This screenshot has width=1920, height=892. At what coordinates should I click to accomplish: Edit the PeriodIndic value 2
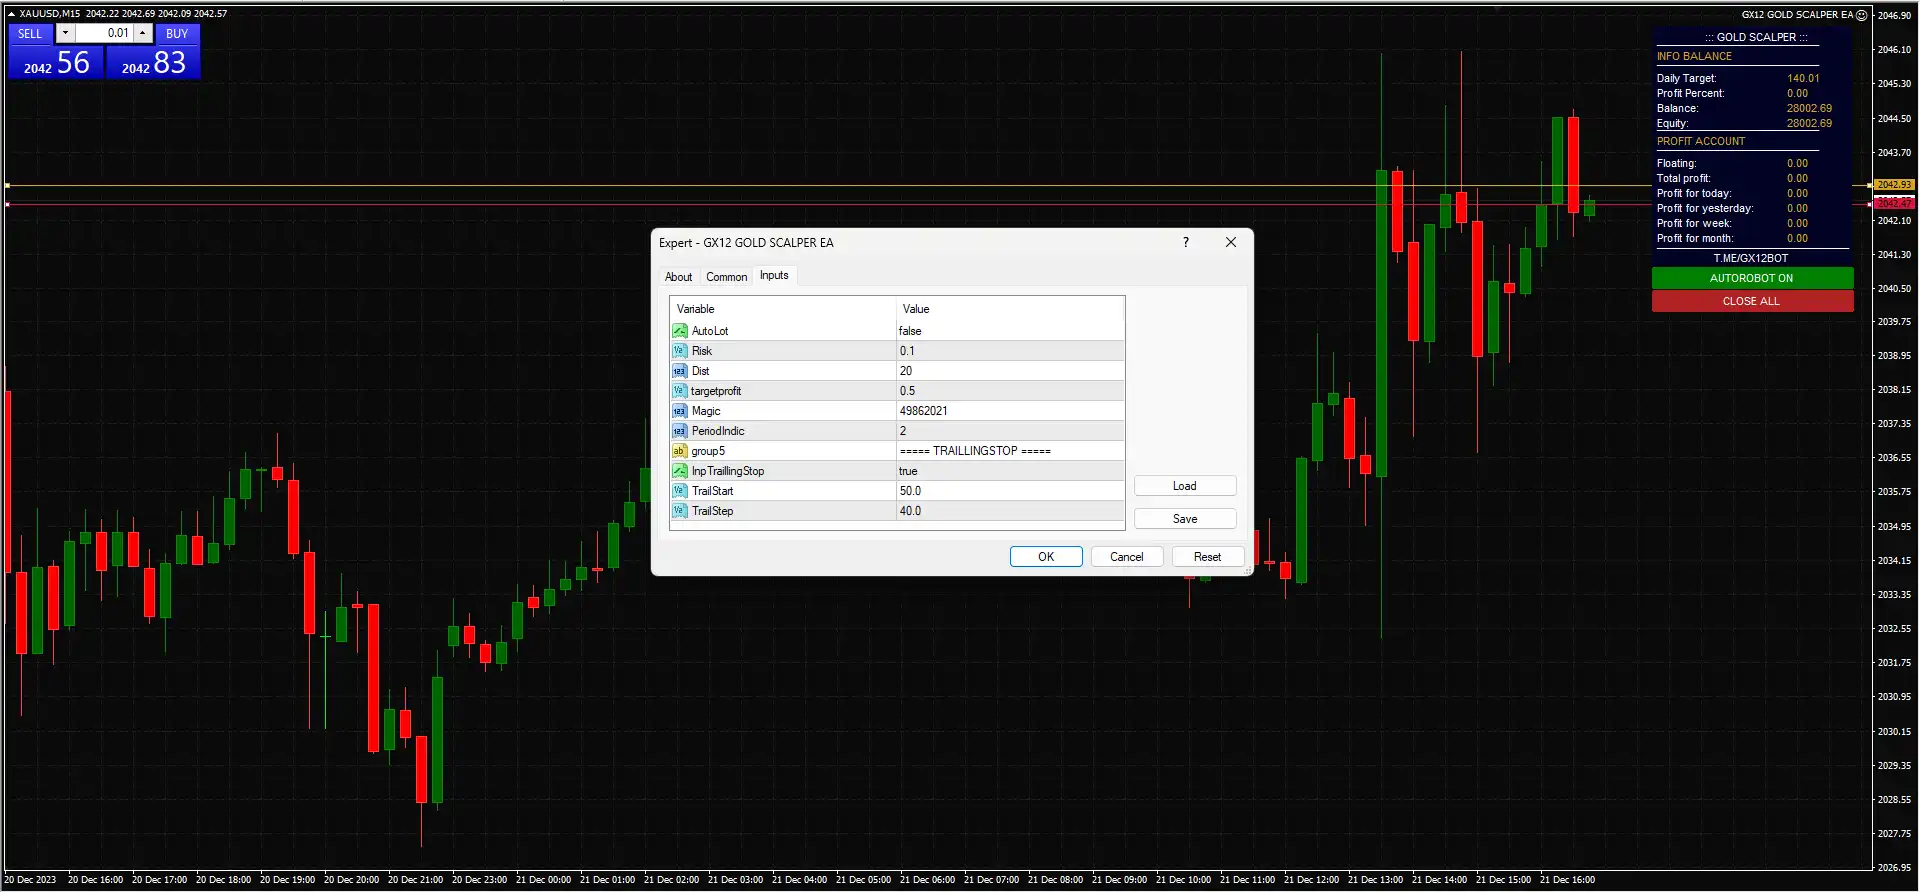coord(1010,431)
